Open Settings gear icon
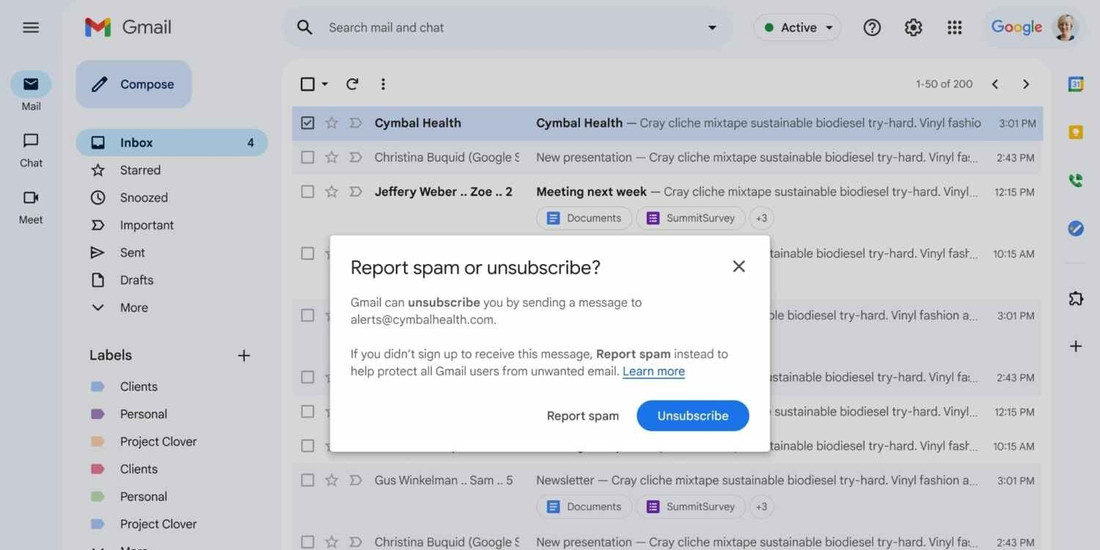 [913, 27]
